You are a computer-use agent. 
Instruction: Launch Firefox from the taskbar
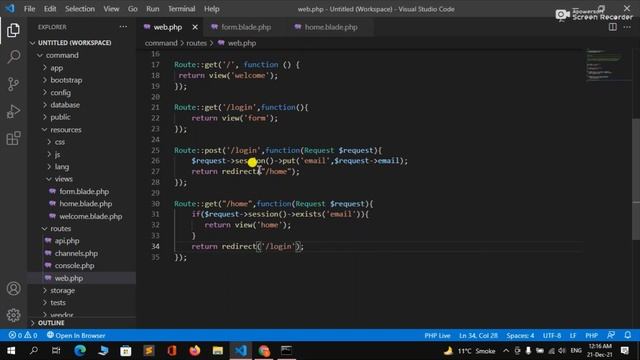pyautogui.click(x=195, y=351)
